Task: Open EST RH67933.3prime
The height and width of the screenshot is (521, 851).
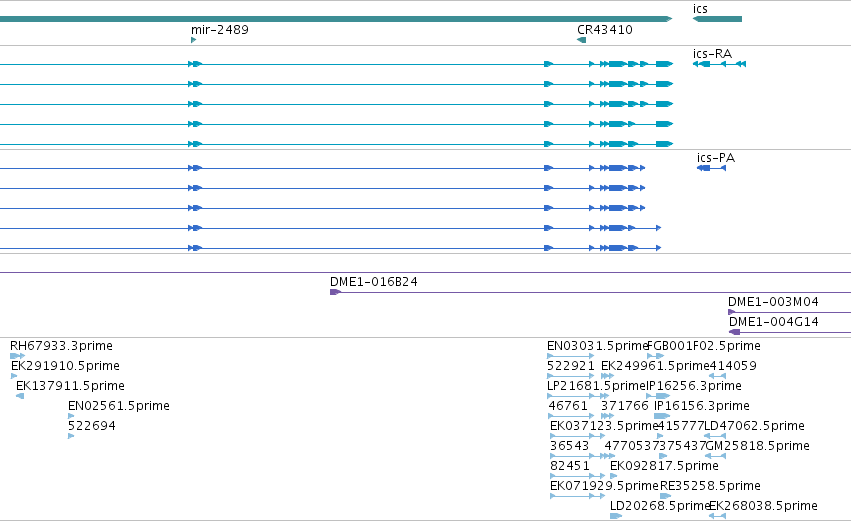Action: 61,346
